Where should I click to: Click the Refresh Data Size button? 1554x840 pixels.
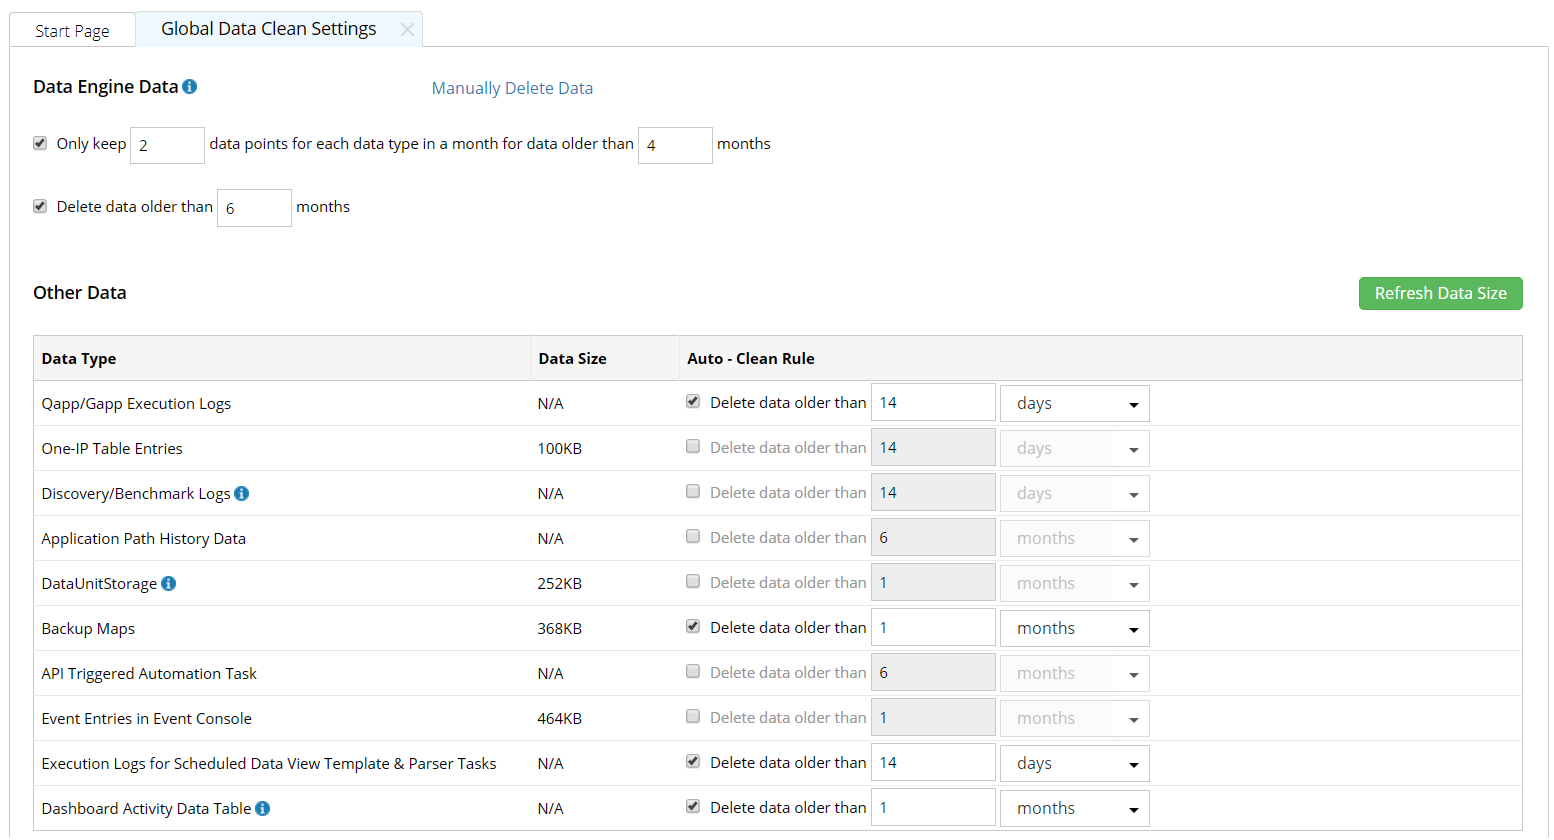tap(1440, 294)
